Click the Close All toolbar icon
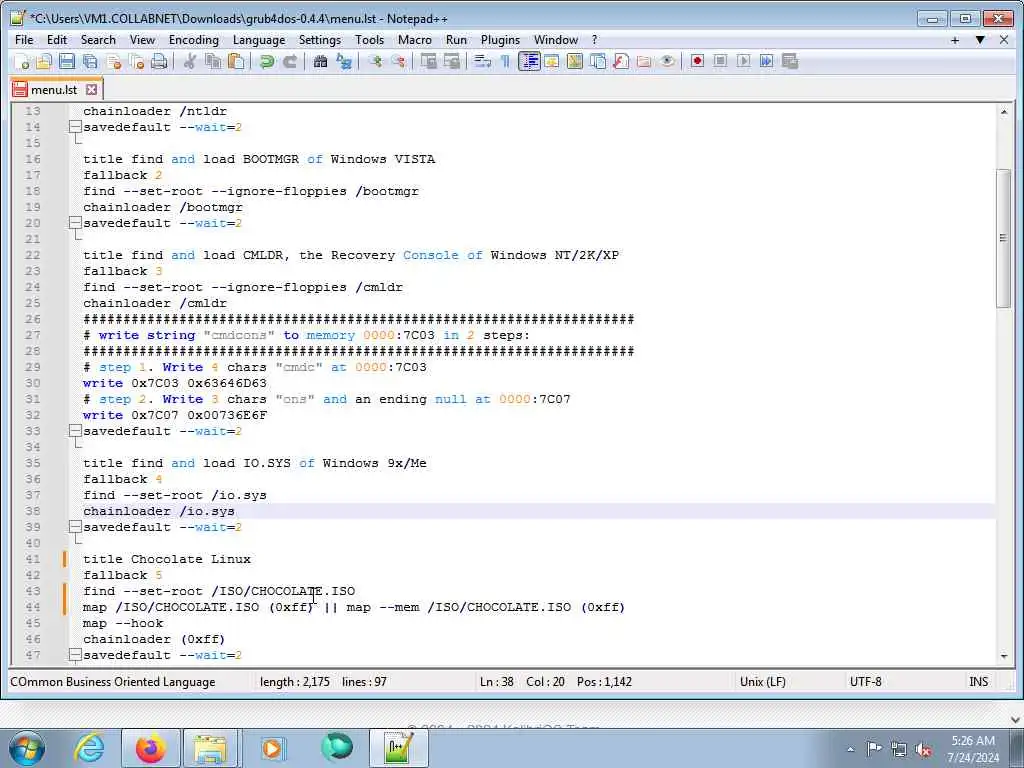Viewport: 1024px width, 768px height. click(136, 61)
